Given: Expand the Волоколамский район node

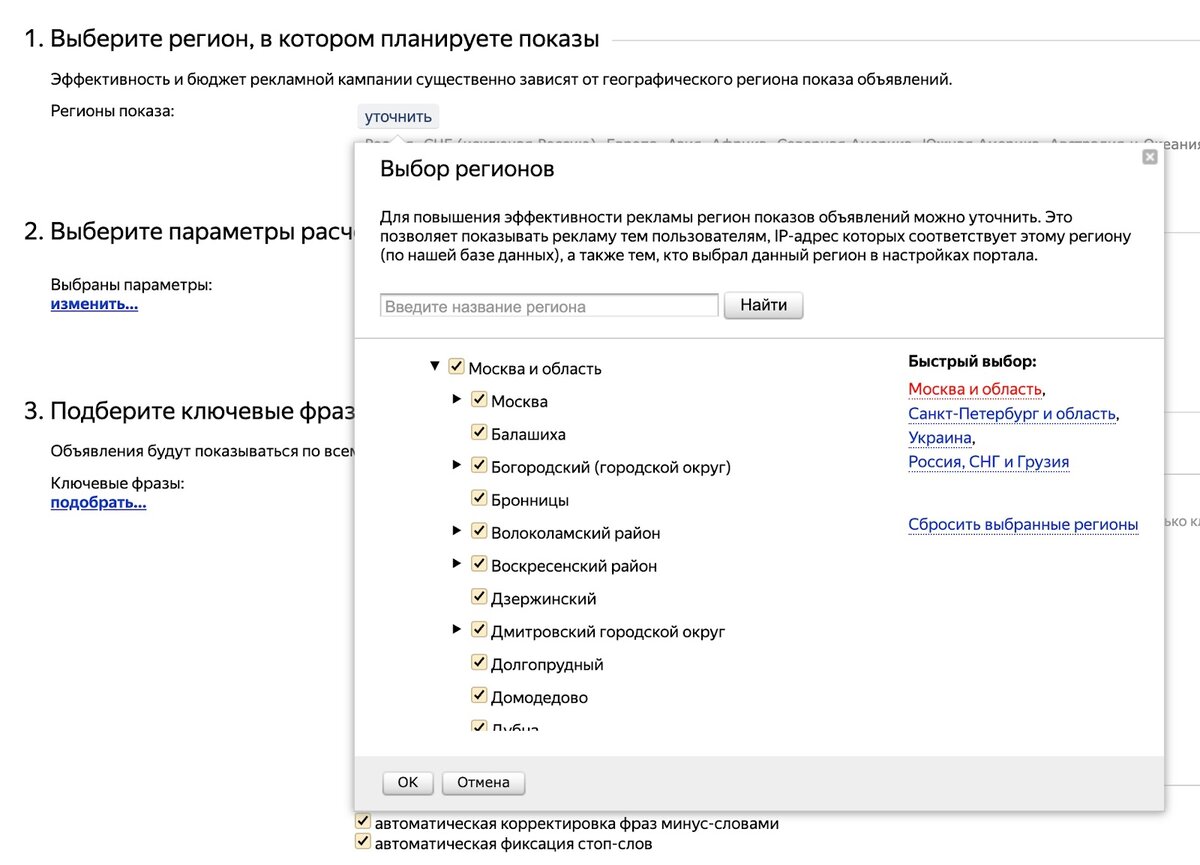Looking at the screenshot, I should 457,531.
